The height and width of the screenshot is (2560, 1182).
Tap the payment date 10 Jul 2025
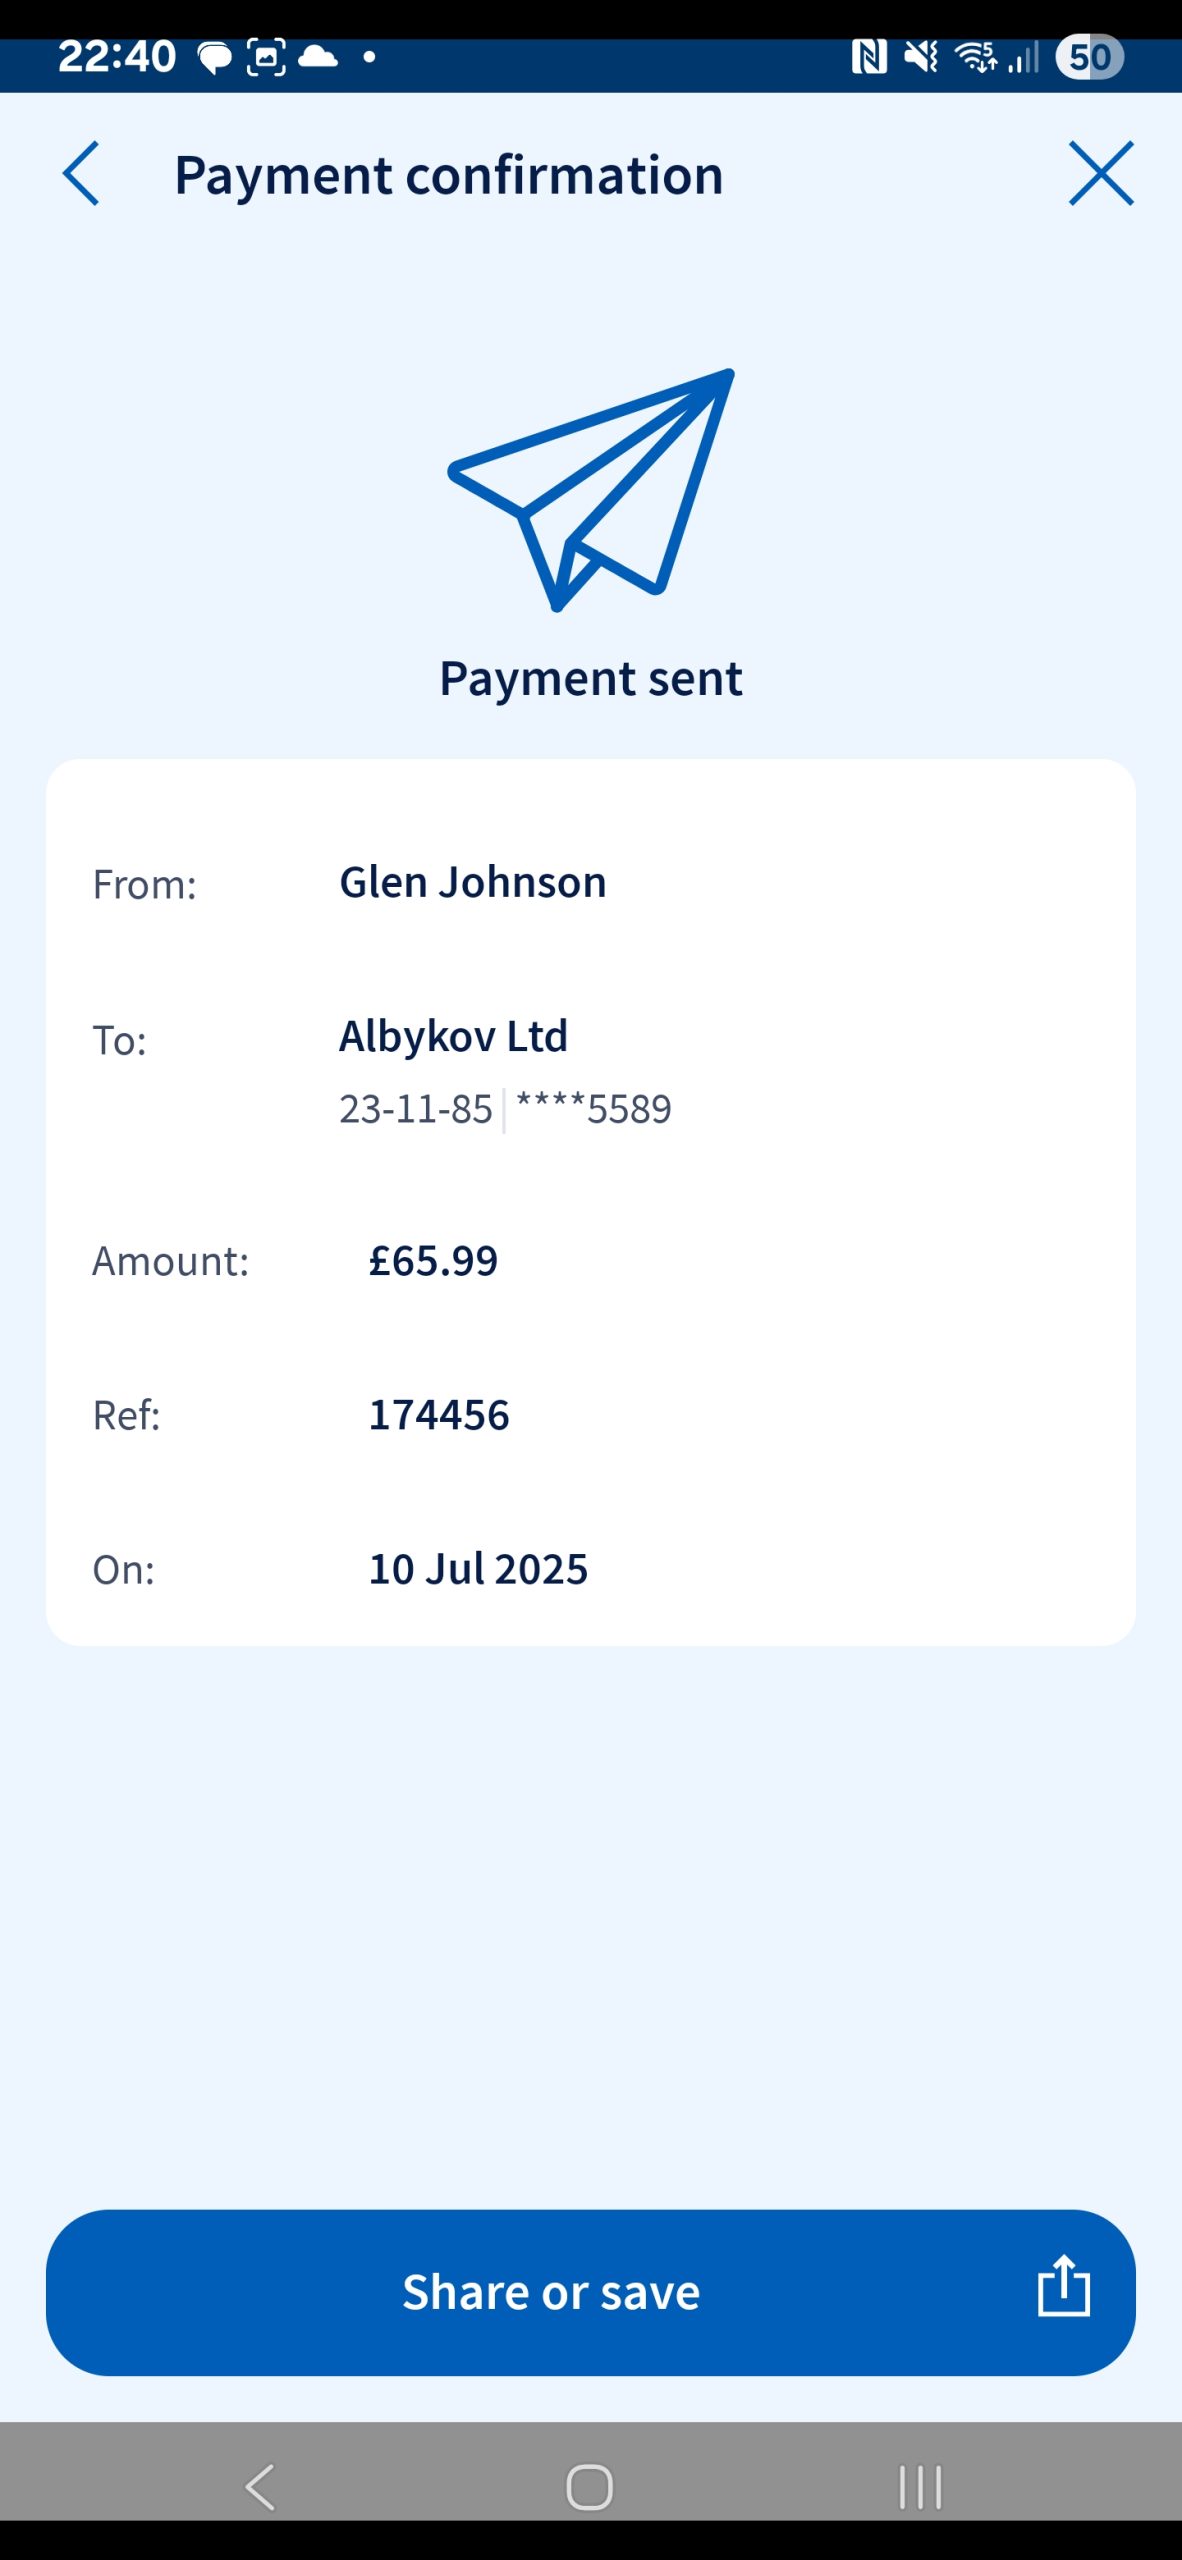pyautogui.click(x=478, y=1569)
